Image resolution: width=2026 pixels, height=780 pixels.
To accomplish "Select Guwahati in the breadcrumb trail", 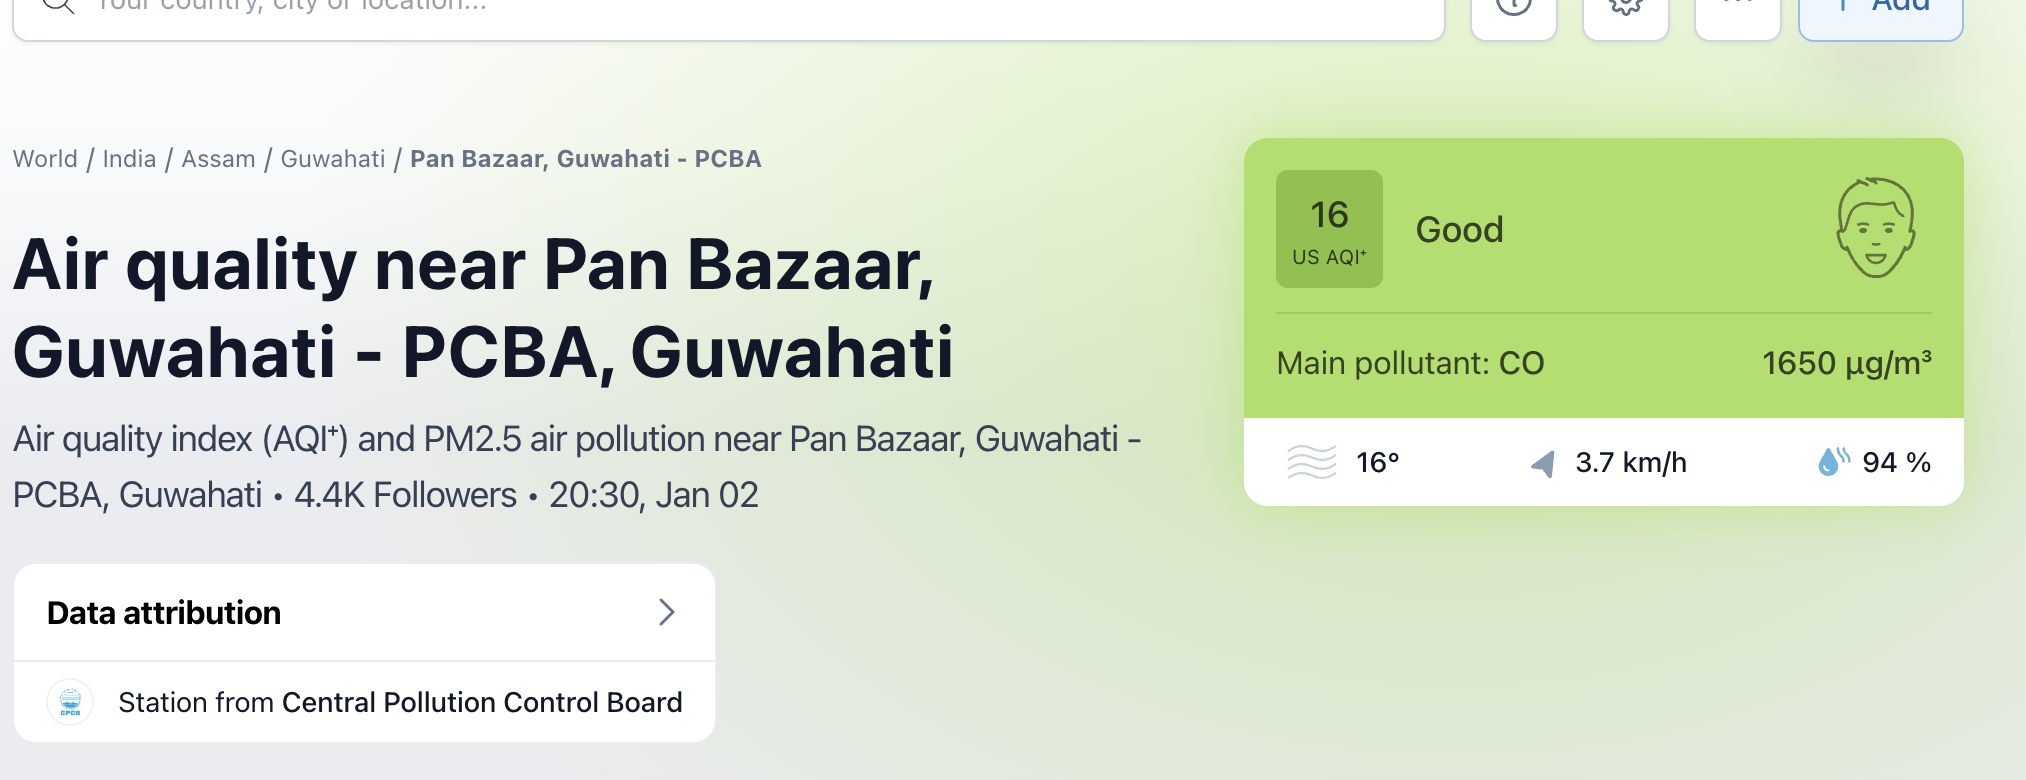I will (332, 159).
